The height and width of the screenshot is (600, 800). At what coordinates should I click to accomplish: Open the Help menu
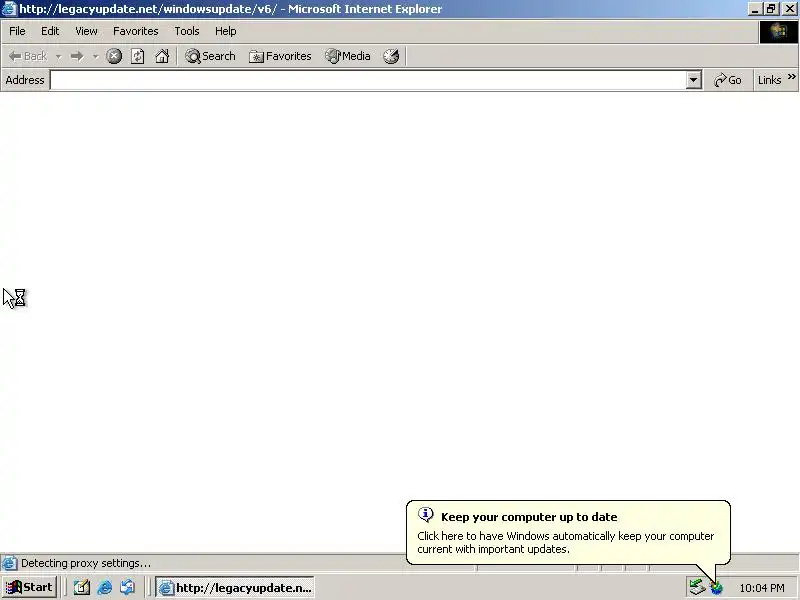click(226, 31)
